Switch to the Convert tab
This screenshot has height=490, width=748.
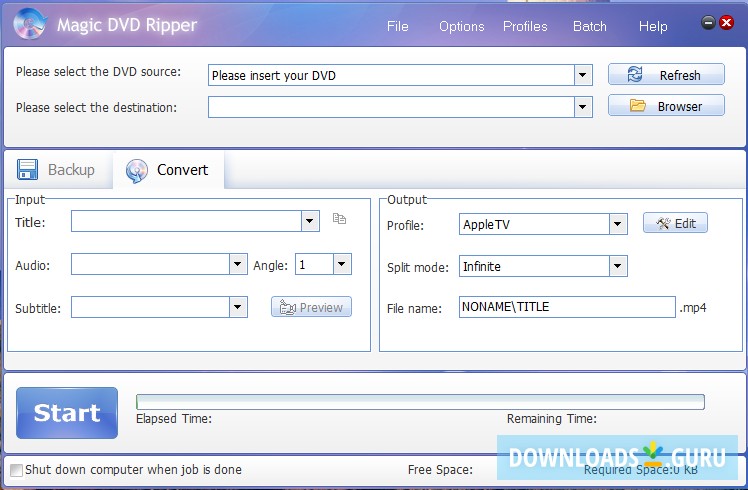(x=168, y=170)
